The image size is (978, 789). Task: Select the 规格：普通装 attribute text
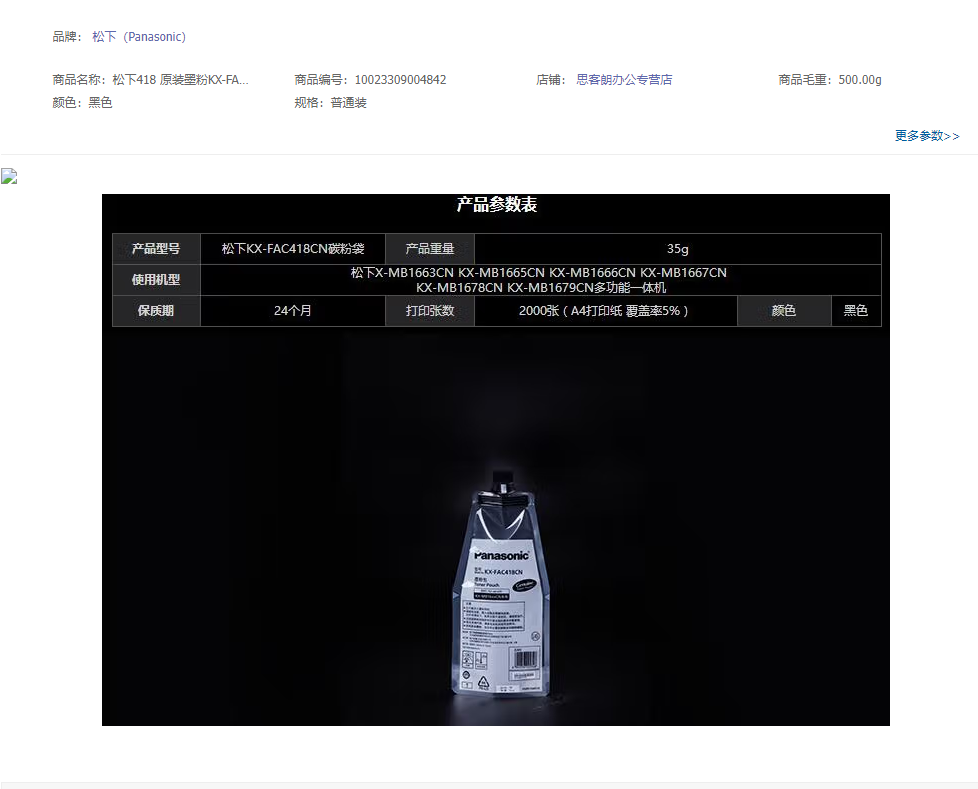point(331,103)
